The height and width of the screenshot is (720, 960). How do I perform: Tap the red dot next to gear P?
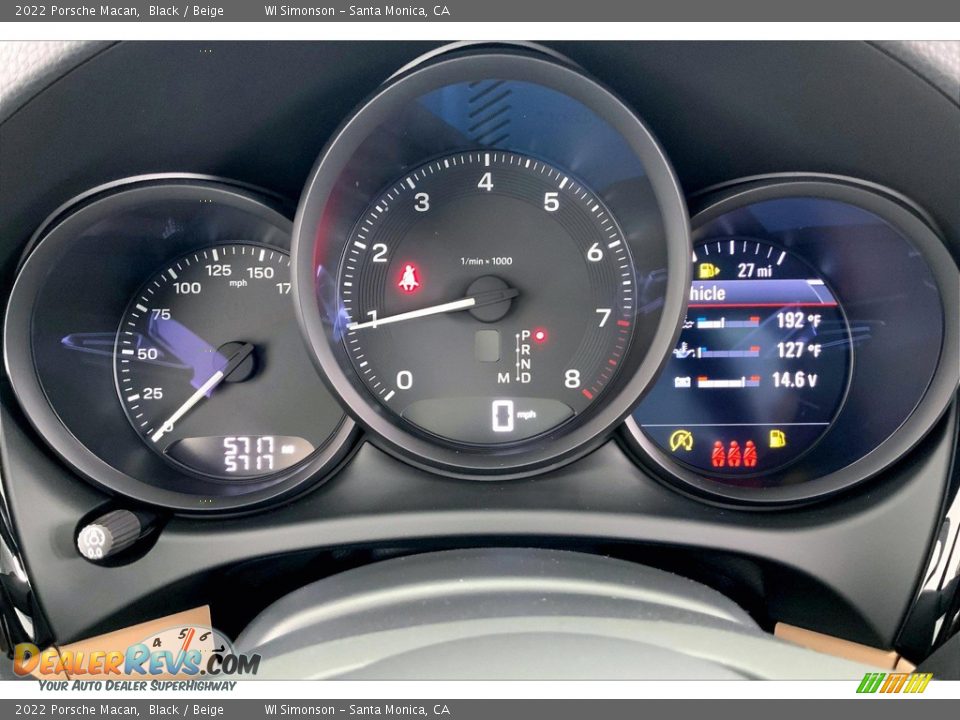pos(540,336)
